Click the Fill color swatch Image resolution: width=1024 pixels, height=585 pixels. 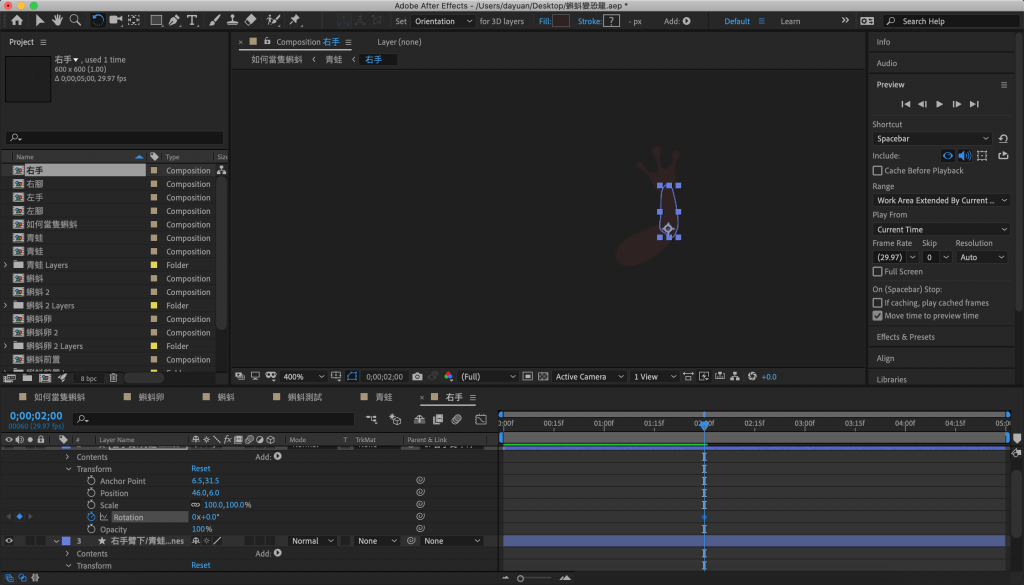coord(561,21)
